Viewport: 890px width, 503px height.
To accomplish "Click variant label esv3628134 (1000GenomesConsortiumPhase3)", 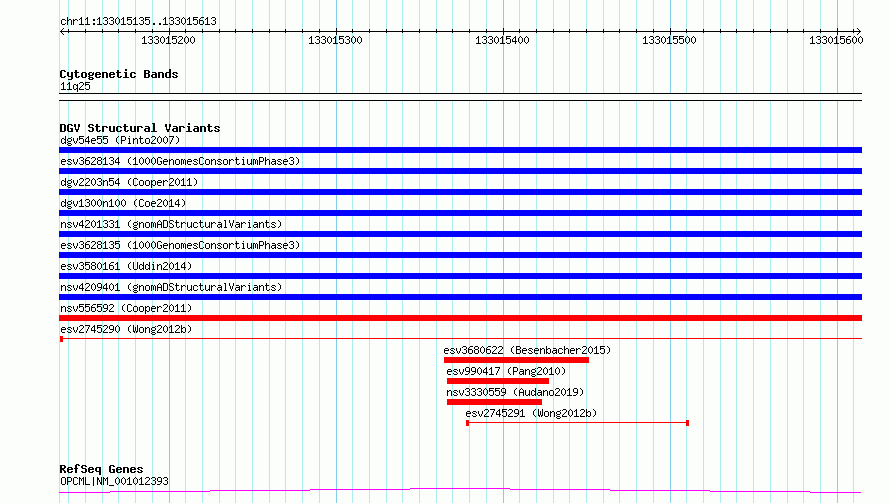I will (180, 161).
